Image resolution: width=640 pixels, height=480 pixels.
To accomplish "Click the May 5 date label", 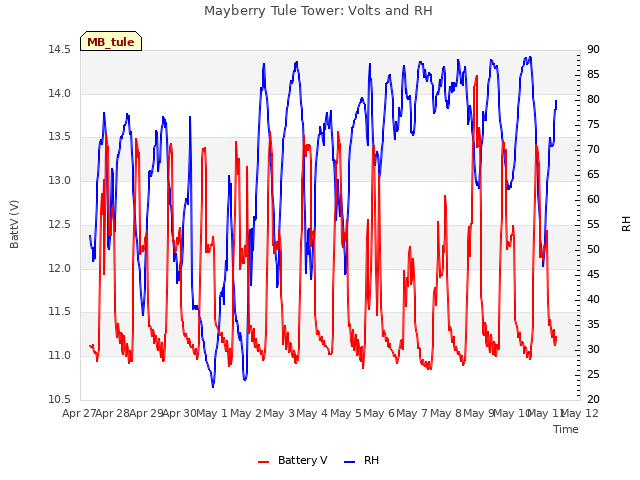I will [x=346, y=413].
